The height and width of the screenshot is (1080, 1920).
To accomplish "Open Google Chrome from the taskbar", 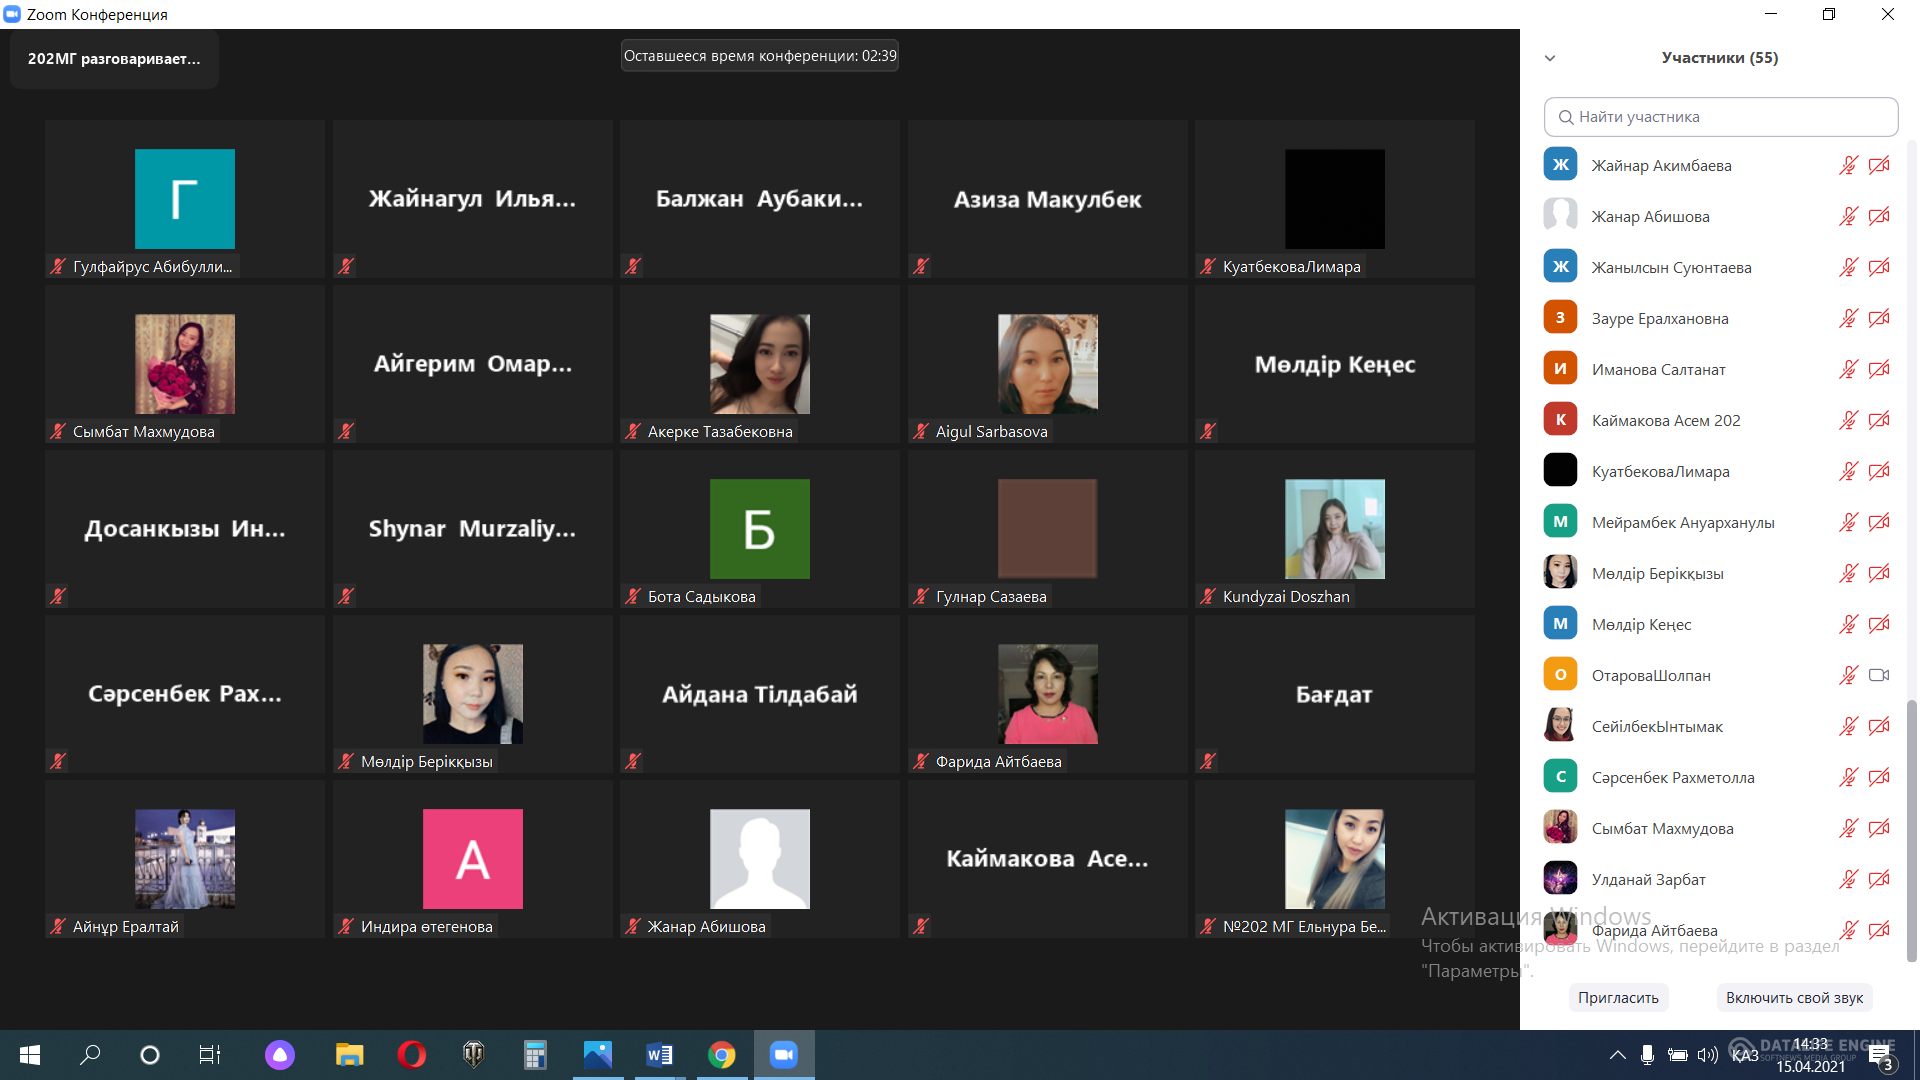I will click(721, 1054).
